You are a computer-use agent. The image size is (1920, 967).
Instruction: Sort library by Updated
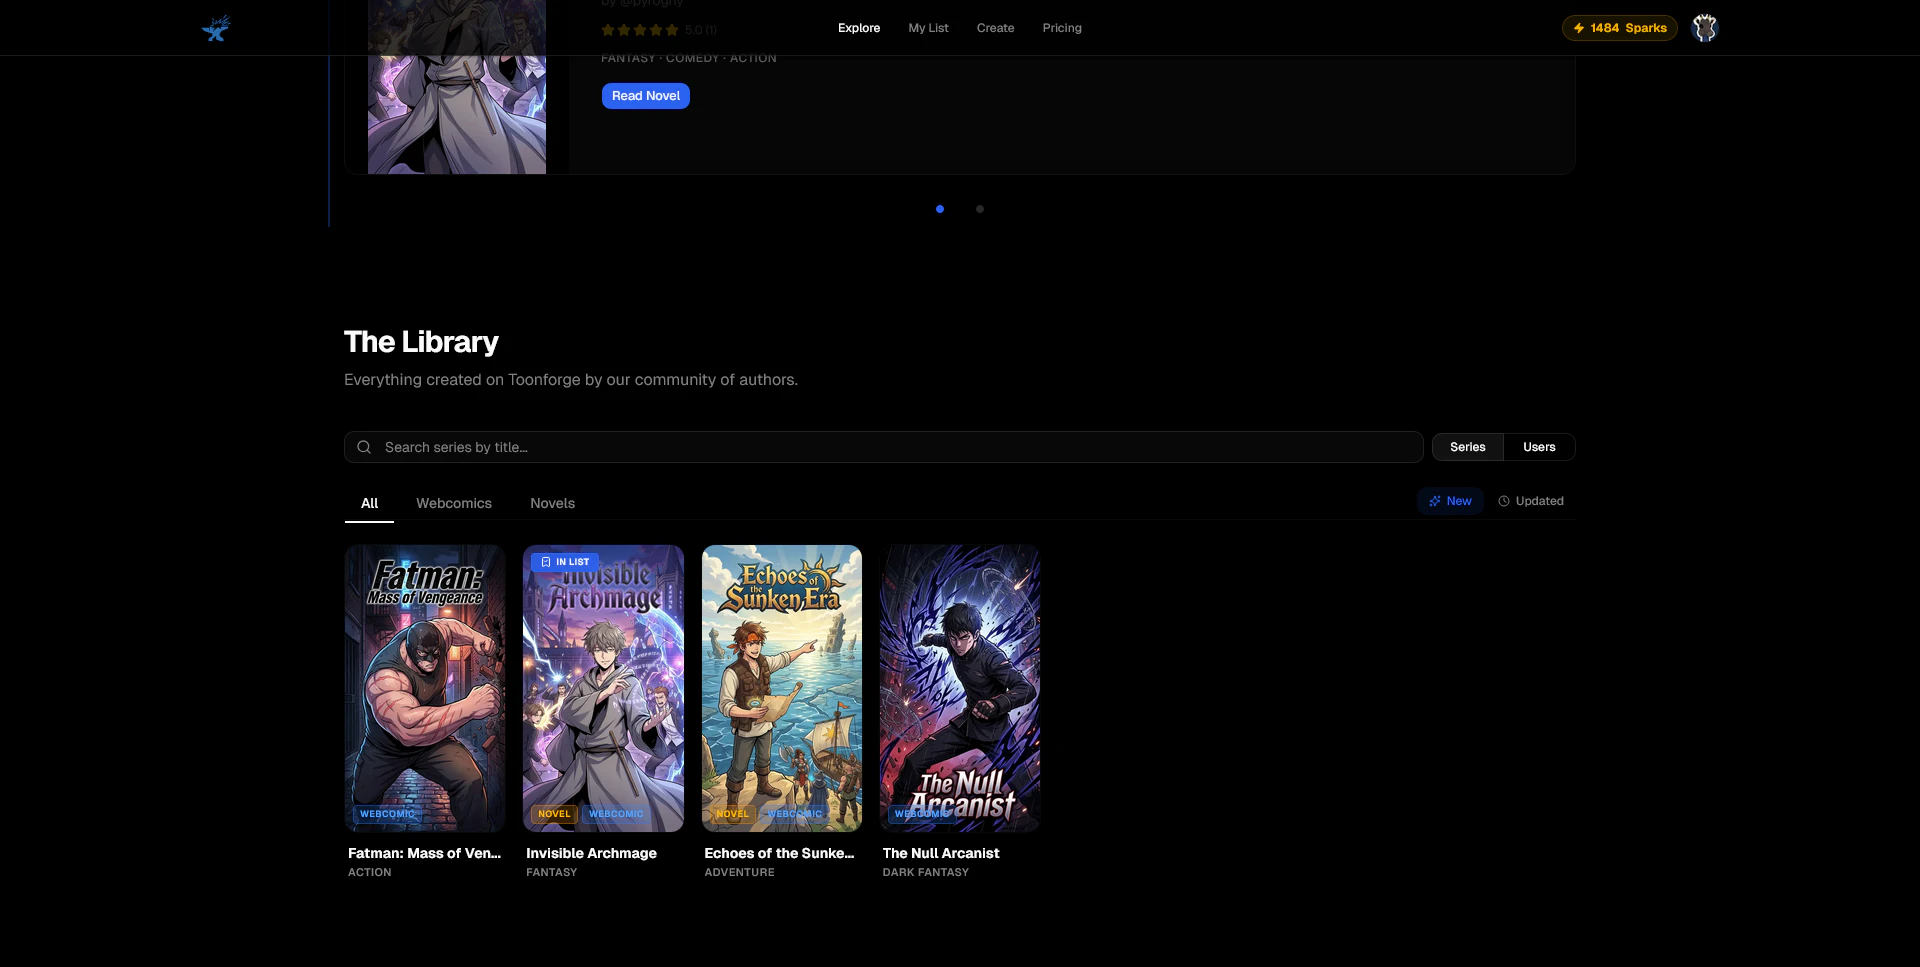[x=1531, y=501]
